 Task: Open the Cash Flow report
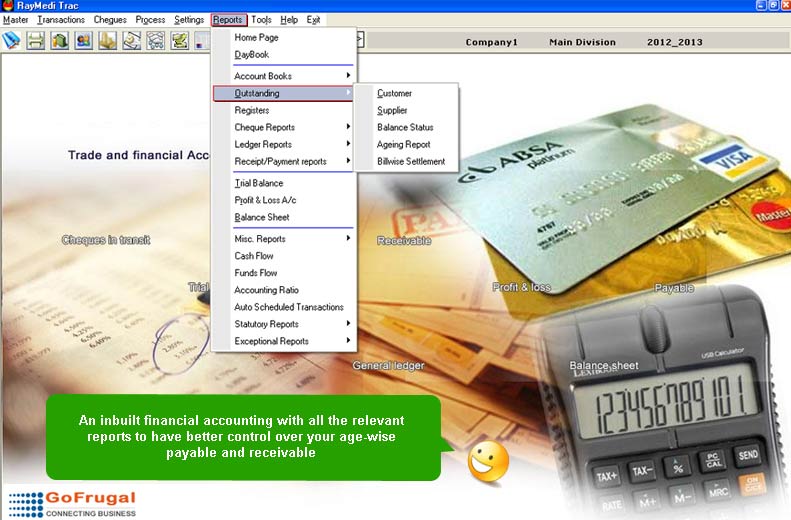coord(284,256)
